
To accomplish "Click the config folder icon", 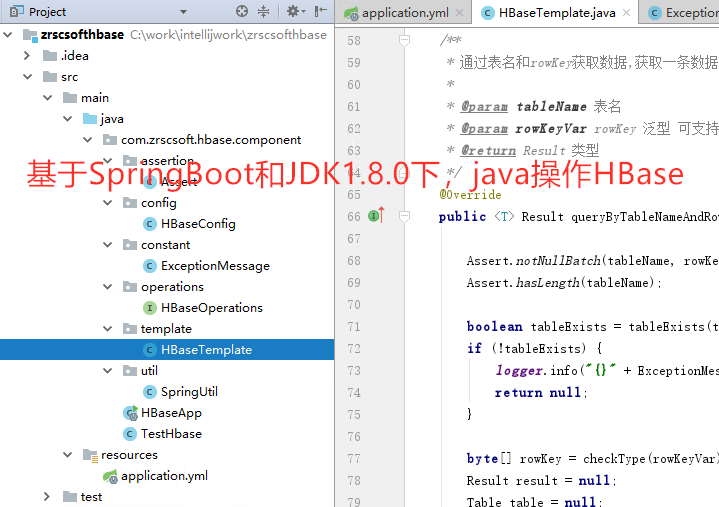I will pyautogui.click(x=130, y=203).
